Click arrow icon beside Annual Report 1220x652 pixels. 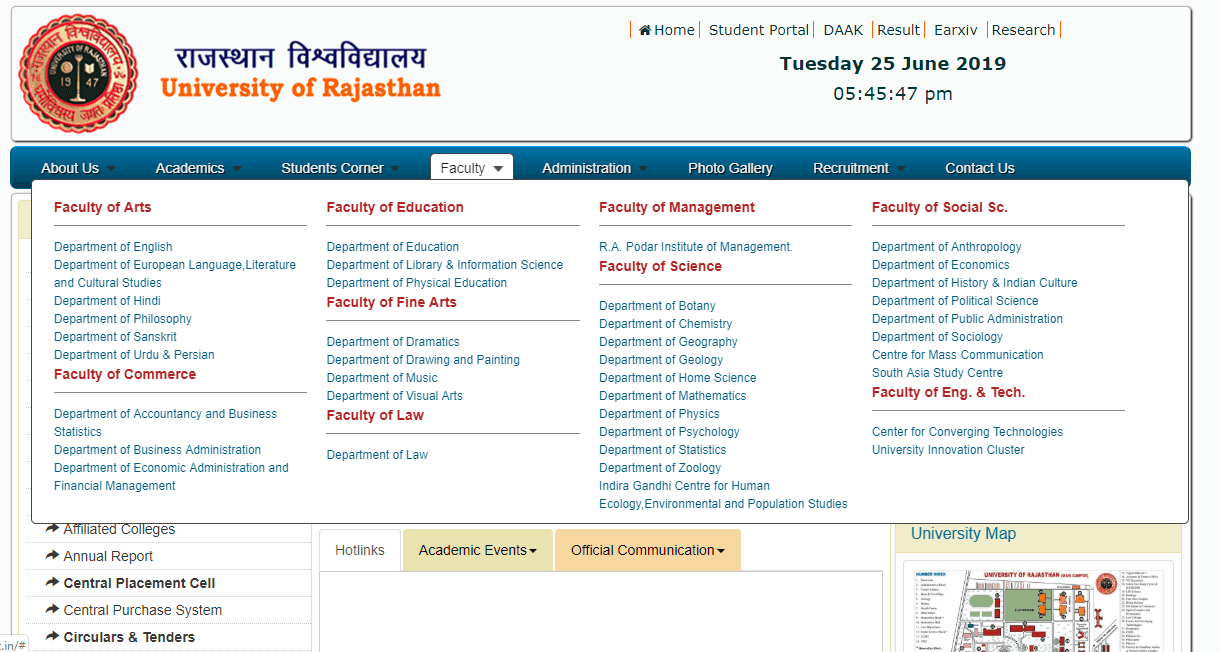coord(52,556)
